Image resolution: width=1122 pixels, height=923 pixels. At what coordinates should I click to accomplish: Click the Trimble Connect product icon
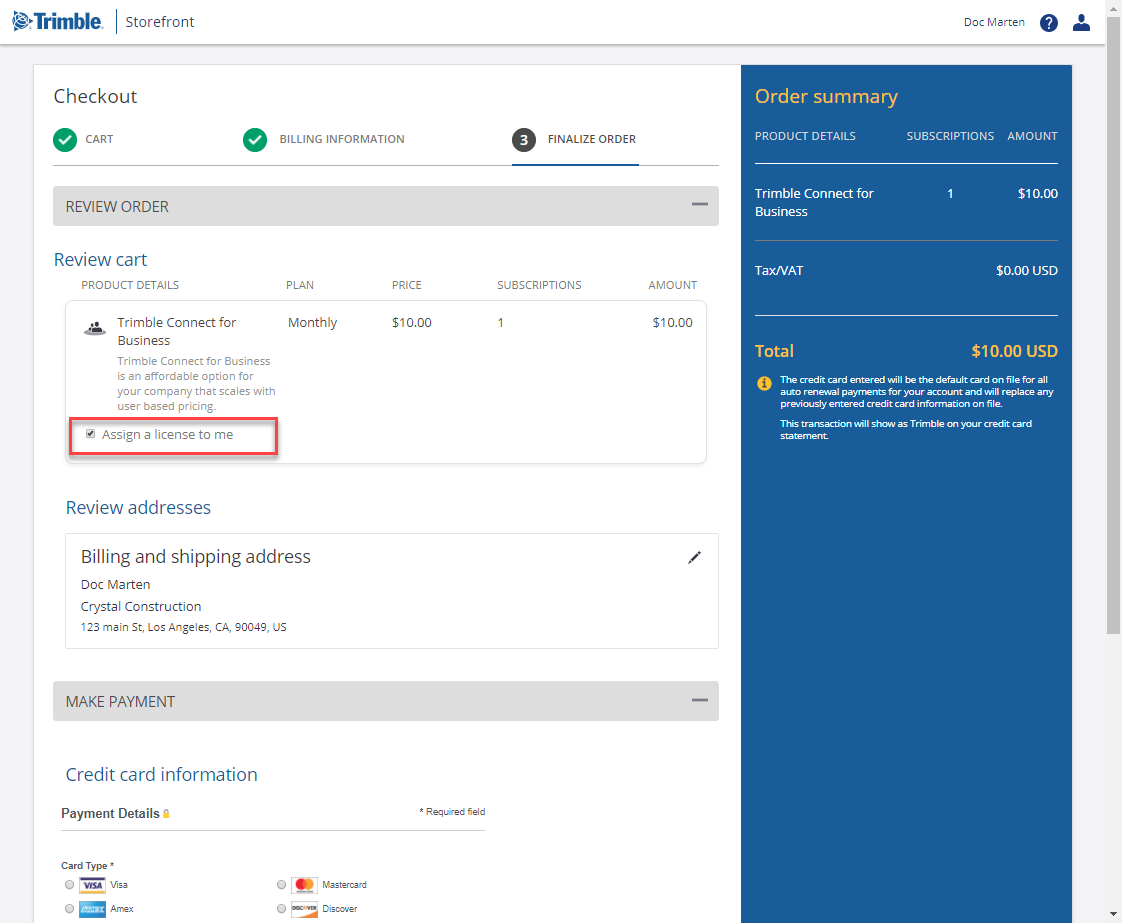(x=95, y=328)
